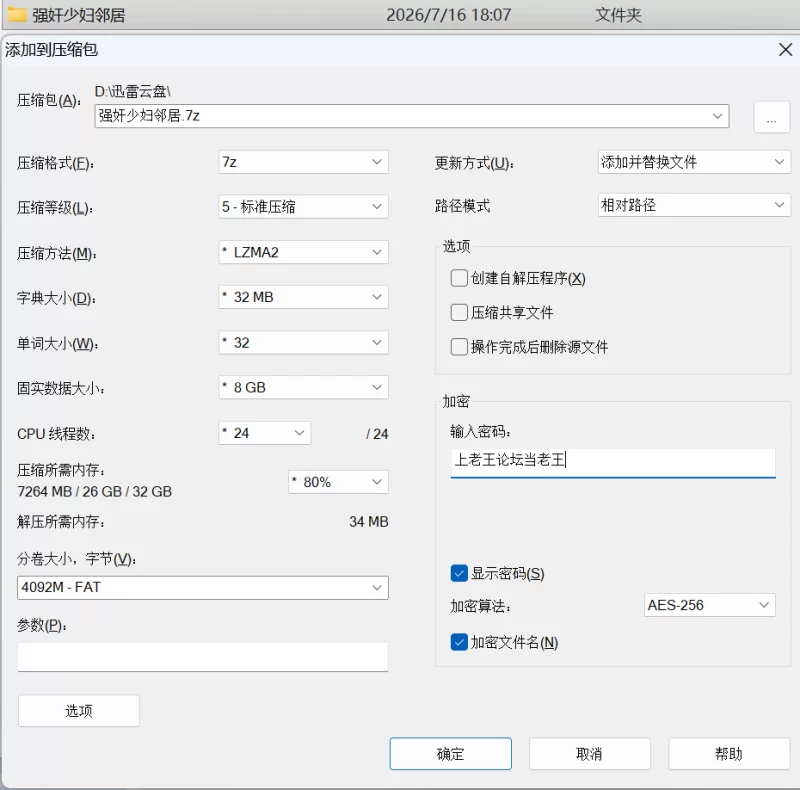
Task: Open the 压缩等级 dropdown showing 5 - 标准压缩
Action: point(304,207)
